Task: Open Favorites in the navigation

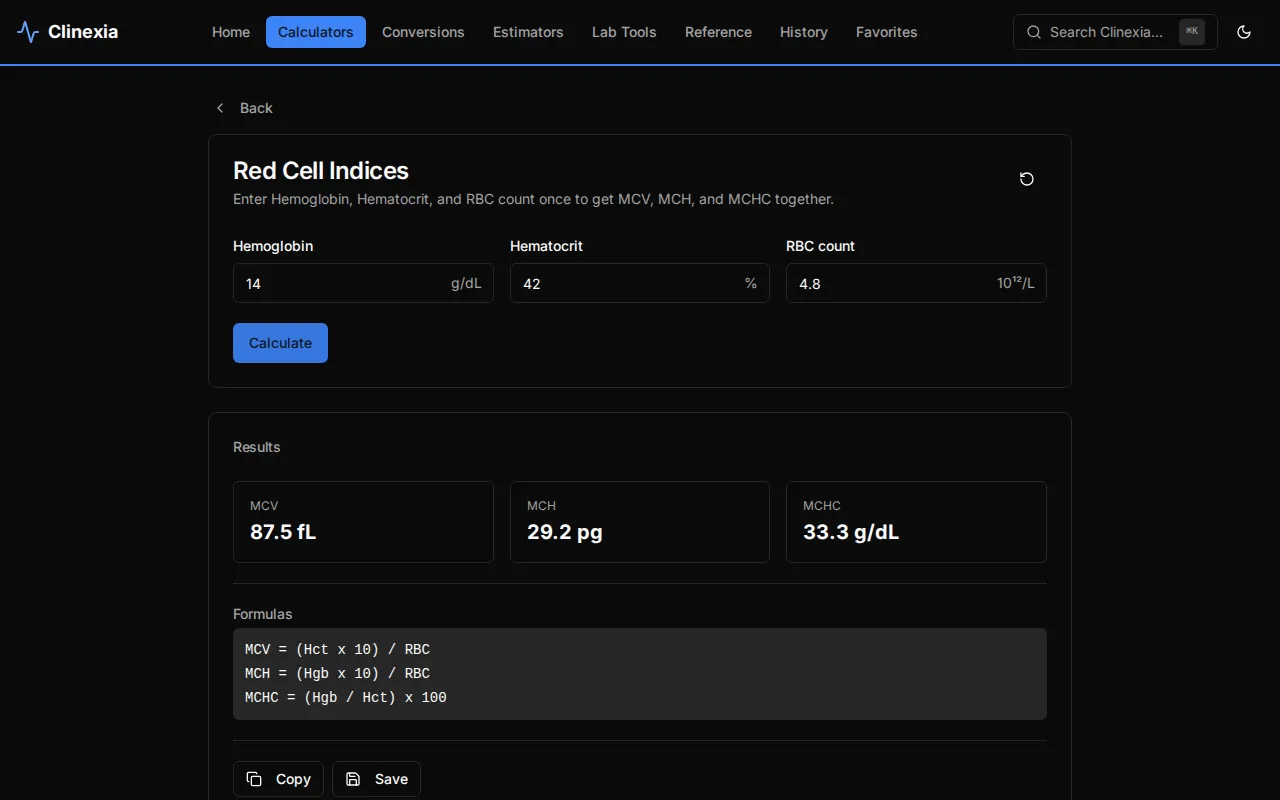Action: point(887,32)
